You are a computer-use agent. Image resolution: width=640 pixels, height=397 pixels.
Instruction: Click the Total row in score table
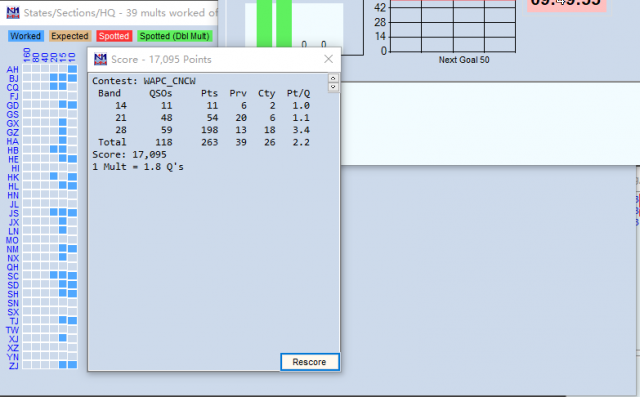tap(204, 142)
